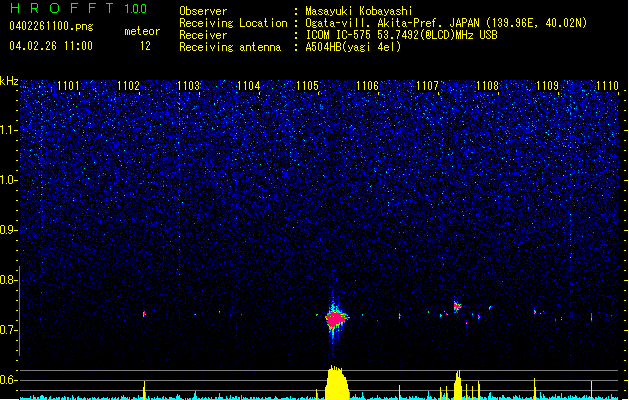Image resolution: width=629 pixels, height=400 pixels.
Task: Click the yellow power spike after 1102
Action: tap(144, 390)
